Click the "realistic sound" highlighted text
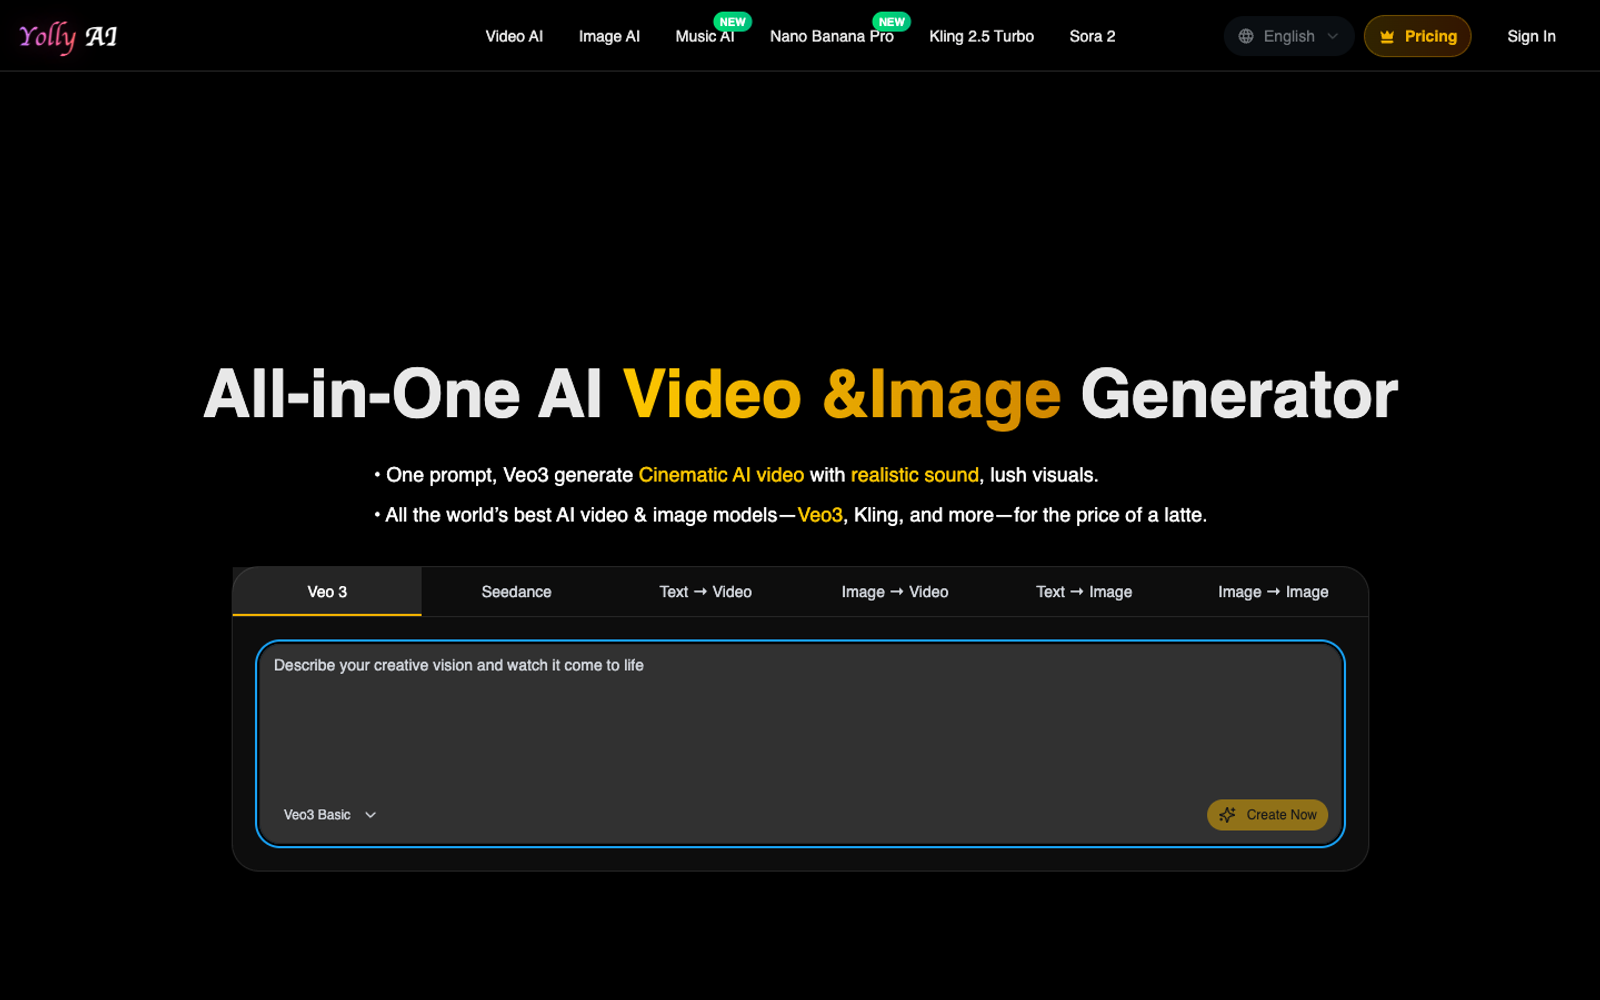Screen dimensions: 1600x1000 click(914, 475)
